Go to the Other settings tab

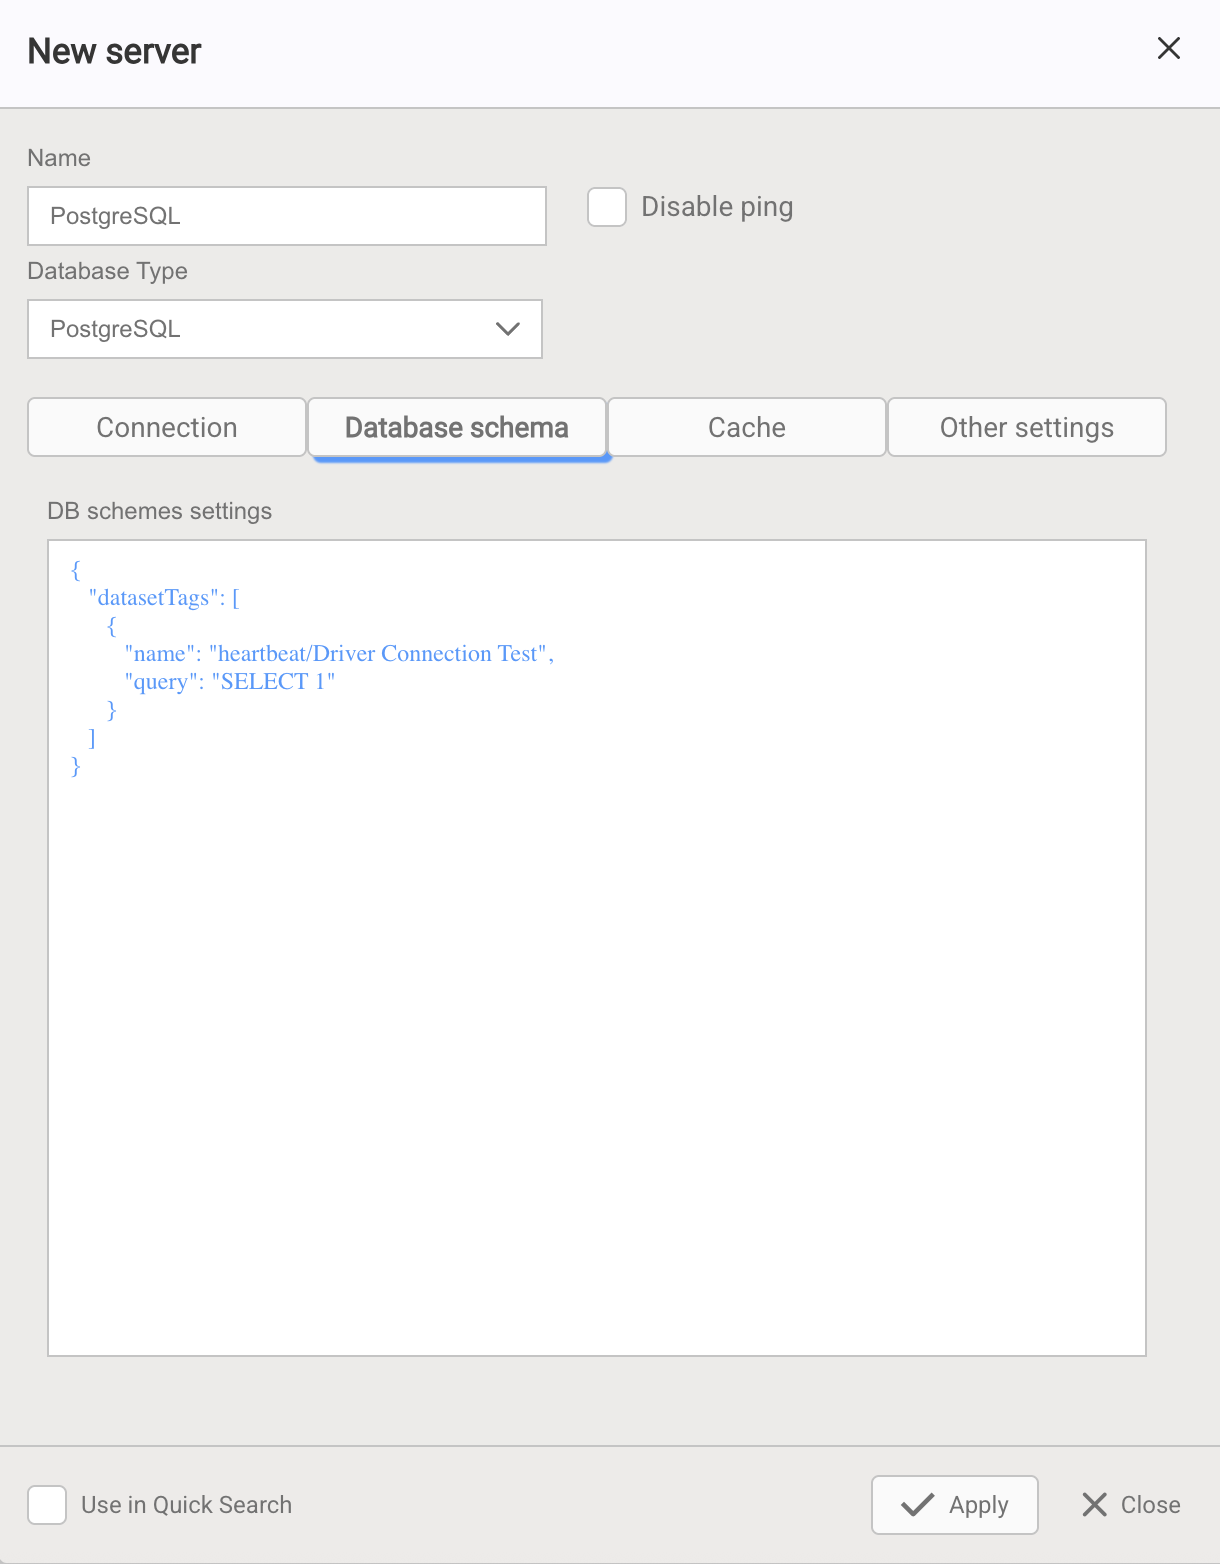pyautogui.click(x=1027, y=427)
